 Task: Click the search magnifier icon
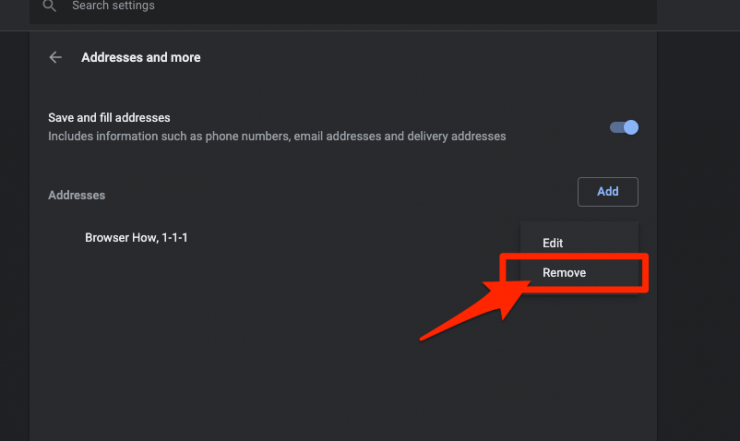[49, 6]
